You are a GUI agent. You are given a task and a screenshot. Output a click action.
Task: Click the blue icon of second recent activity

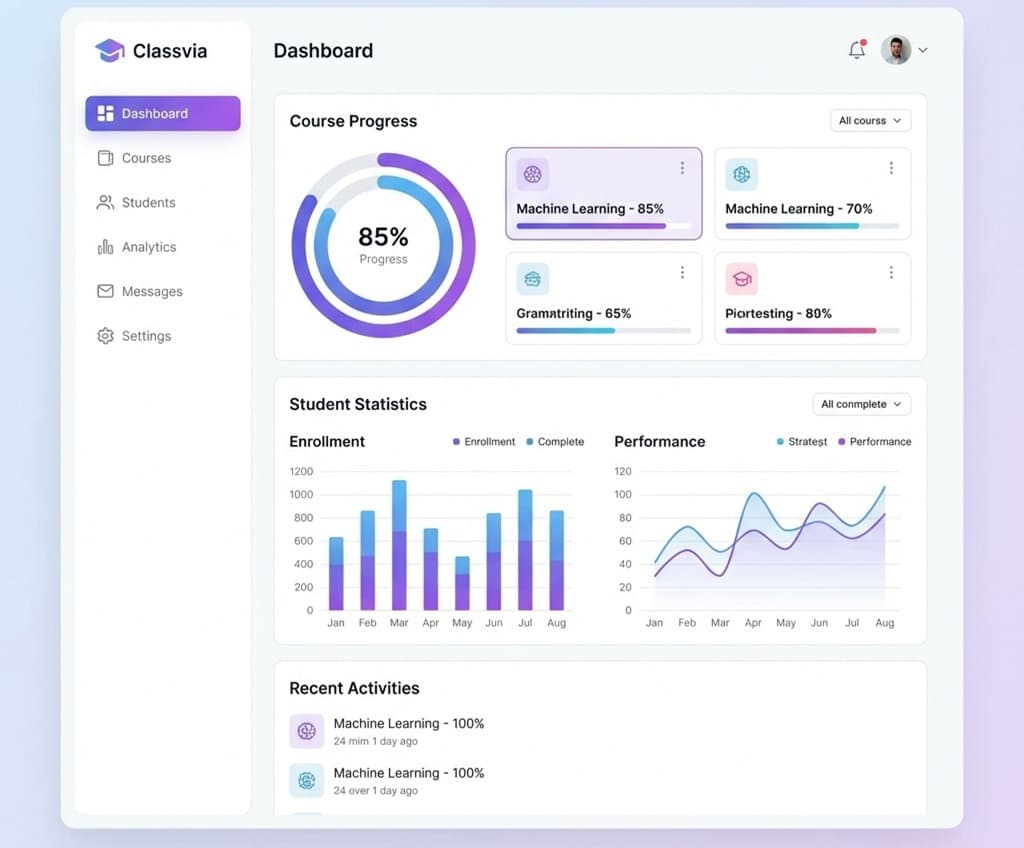point(306,781)
